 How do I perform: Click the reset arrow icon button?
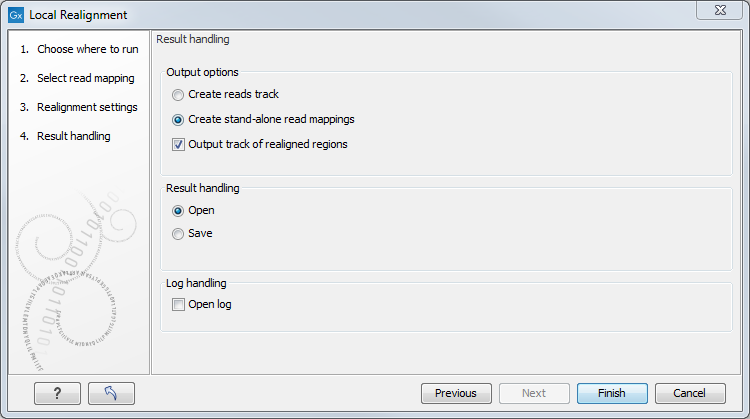pos(110,393)
